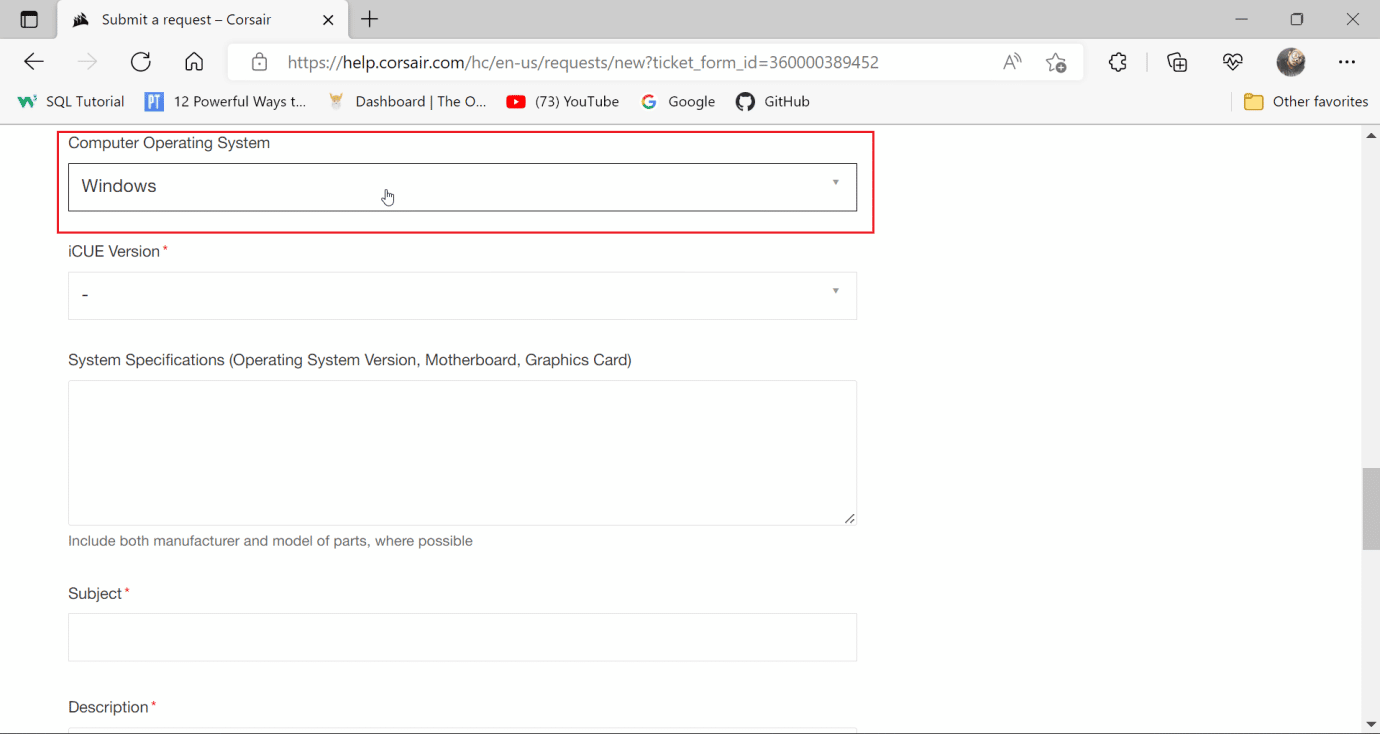
Task: View site information lock icon
Action: pos(259,62)
